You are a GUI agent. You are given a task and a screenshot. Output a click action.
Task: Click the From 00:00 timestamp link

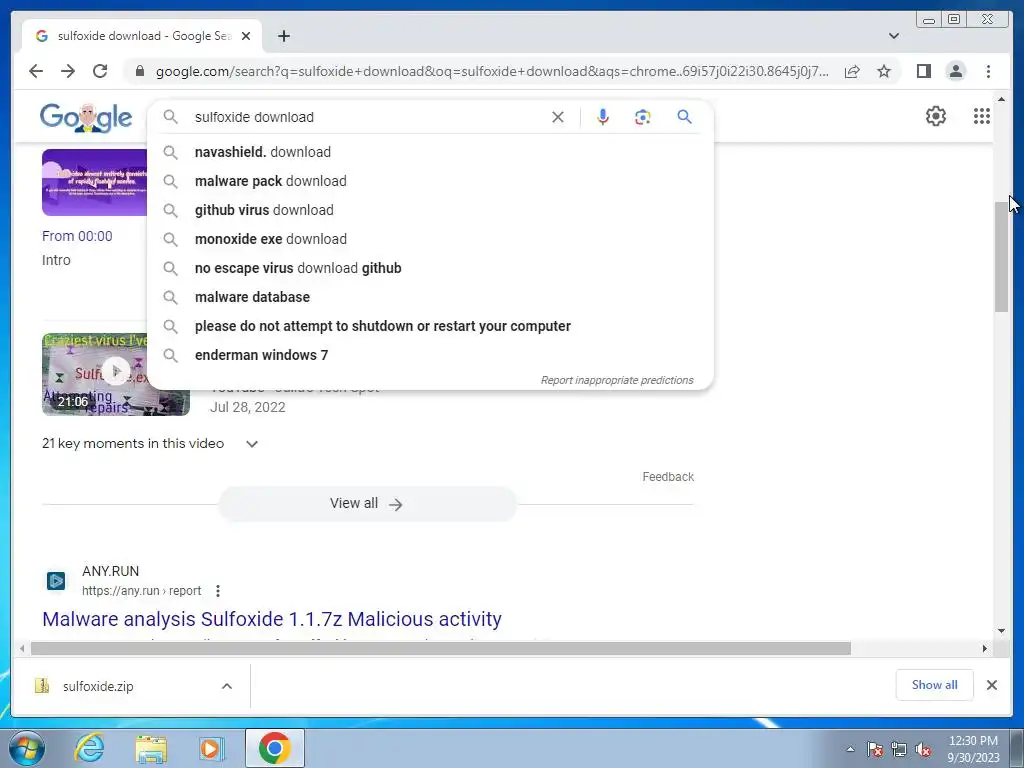[x=77, y=236]
